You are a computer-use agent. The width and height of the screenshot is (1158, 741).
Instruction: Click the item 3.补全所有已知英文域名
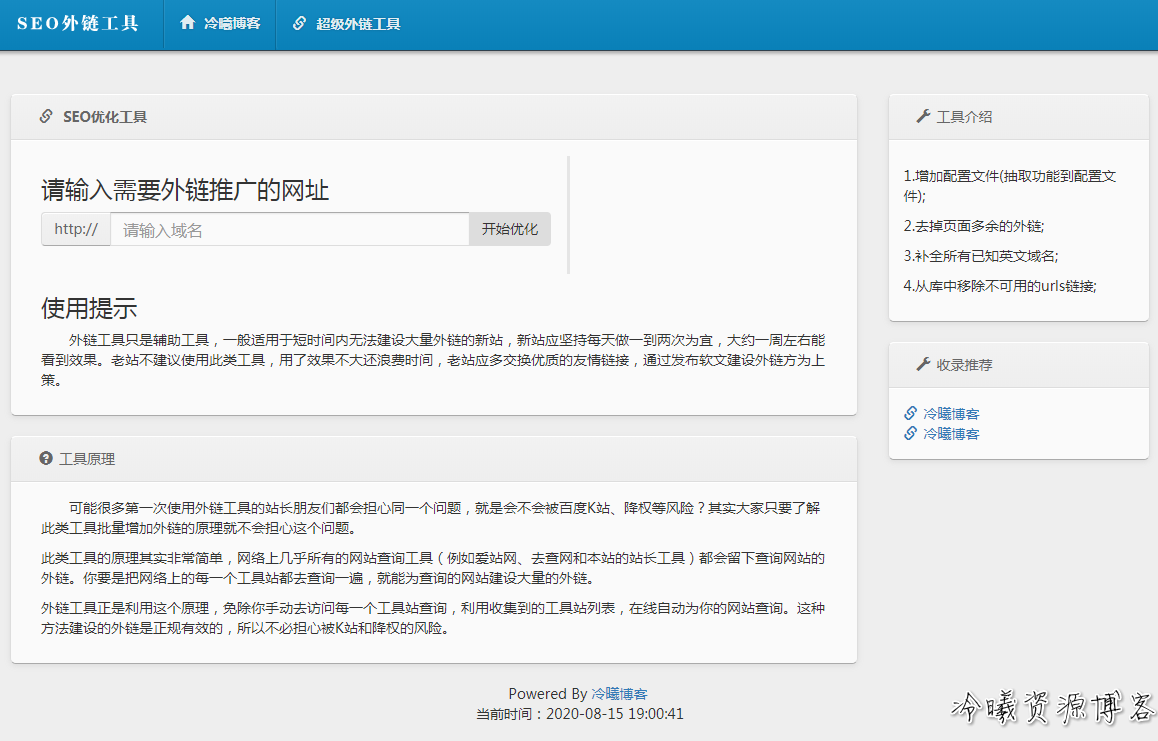pyautogui.click(x=981, y=256)
